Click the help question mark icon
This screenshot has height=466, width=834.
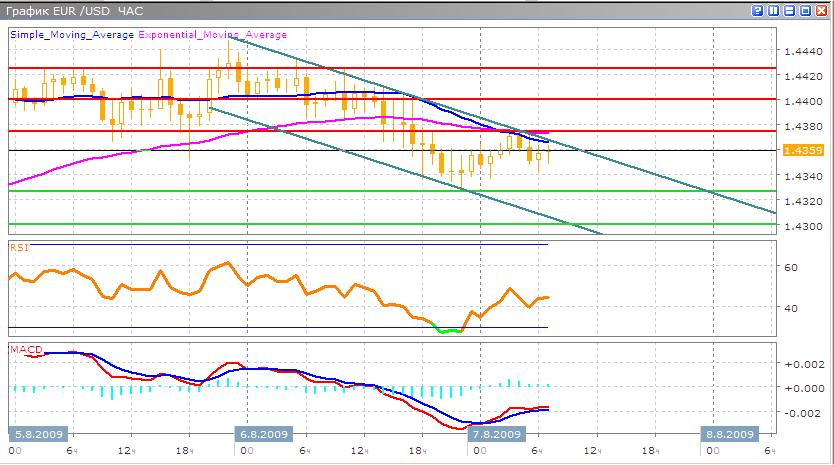[x=759, y=10]
